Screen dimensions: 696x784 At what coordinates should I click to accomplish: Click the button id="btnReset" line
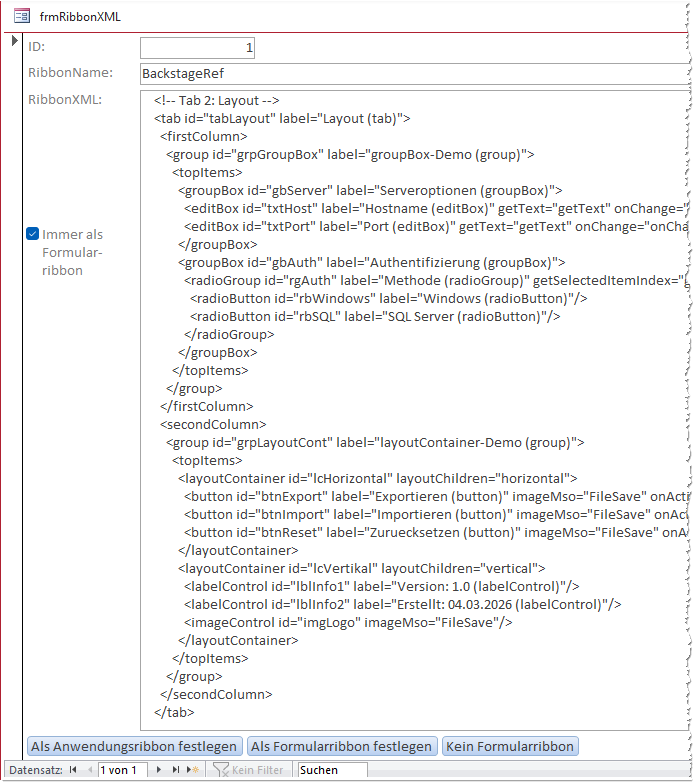[436, 532]
